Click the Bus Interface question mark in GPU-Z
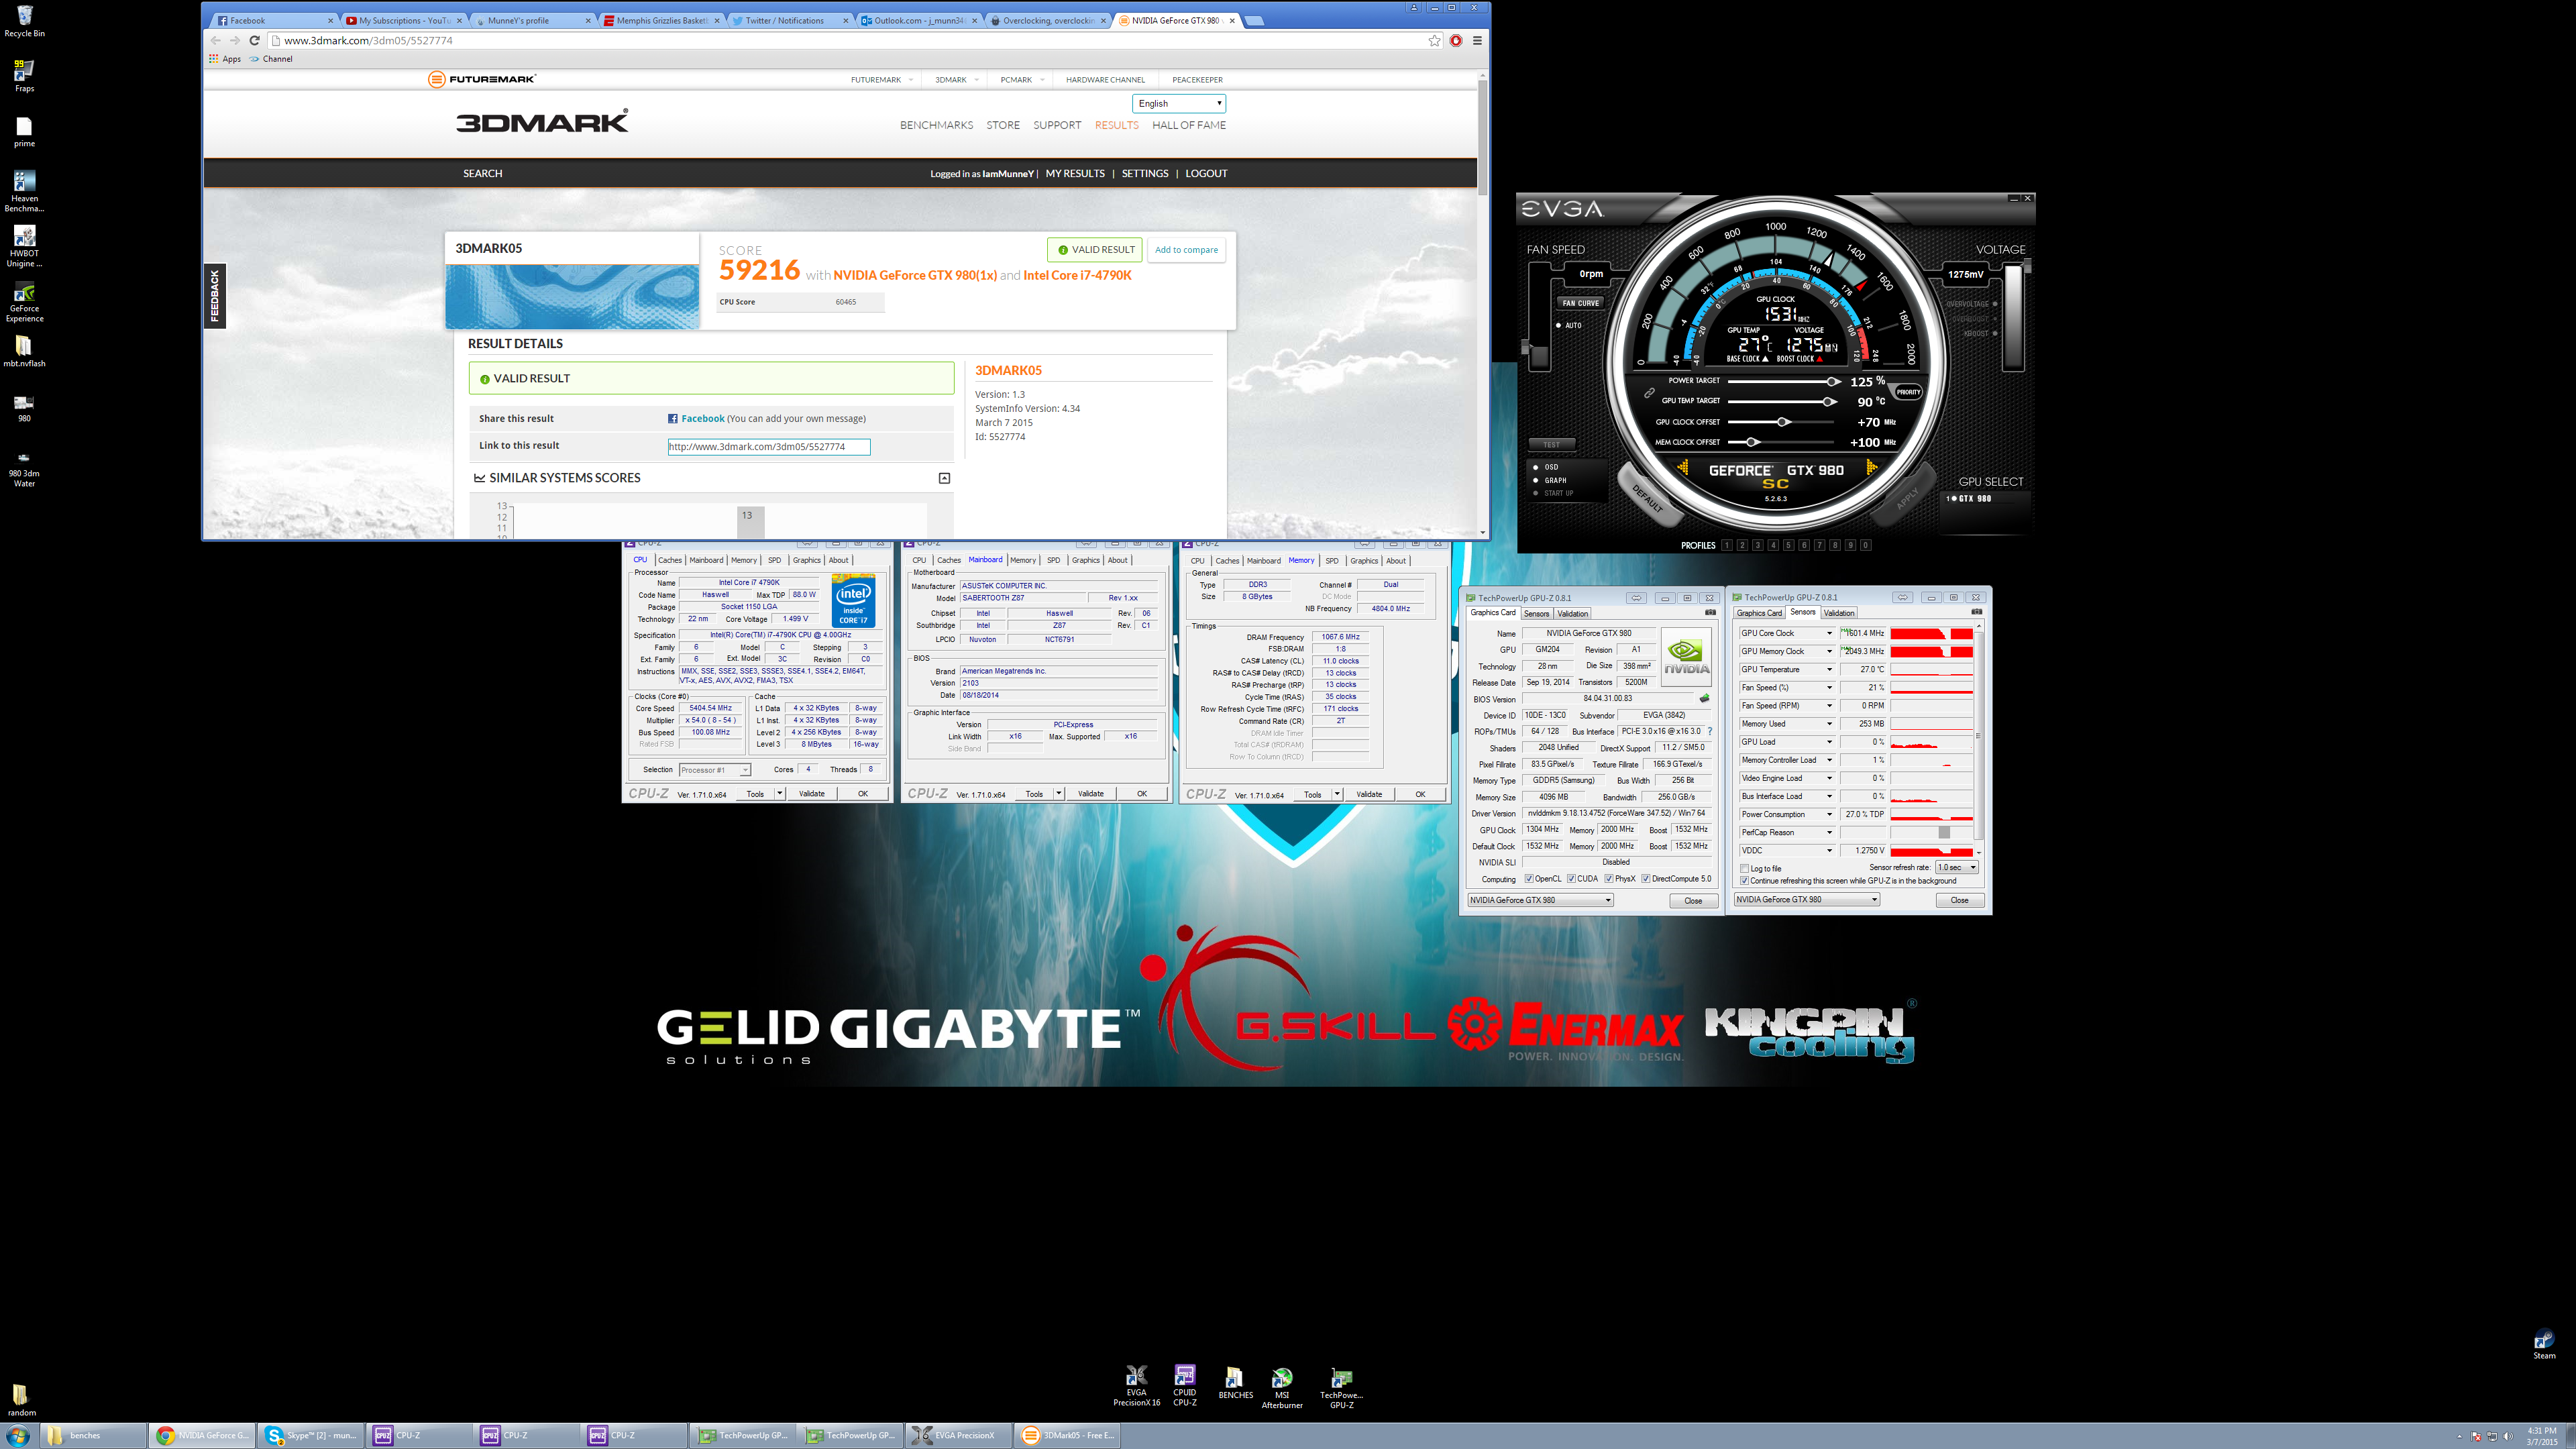This screenshot has height=1449, width=2576. (1710, 731)
